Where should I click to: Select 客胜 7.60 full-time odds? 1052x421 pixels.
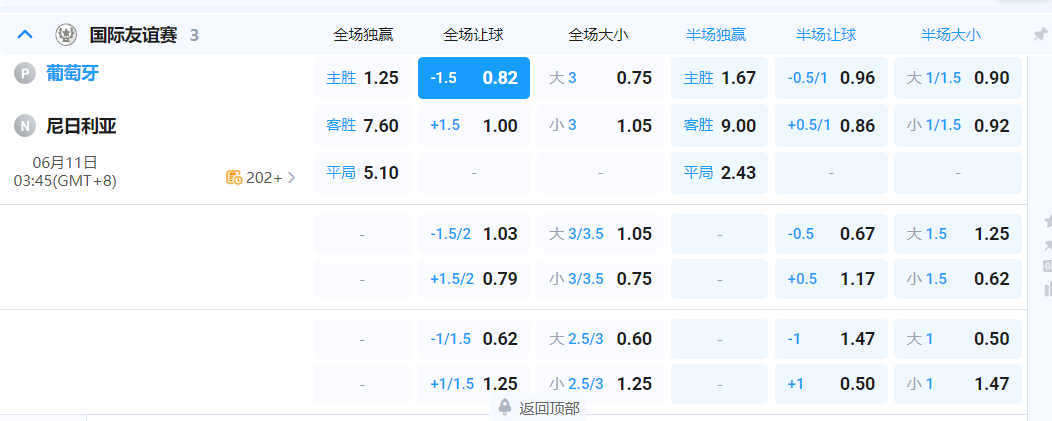click(x=362, y=125)
